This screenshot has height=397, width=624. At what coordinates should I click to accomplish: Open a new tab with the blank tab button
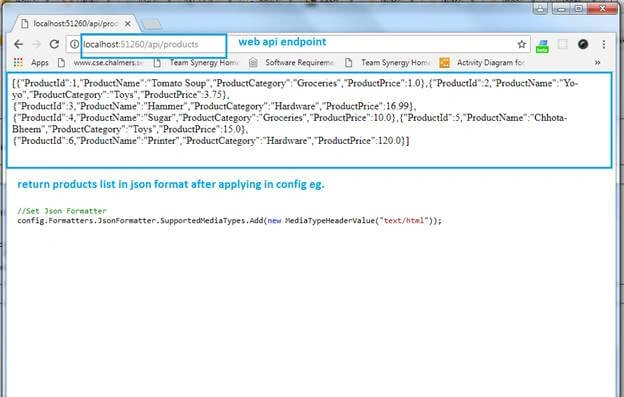pyautogui.click(x=152, y=24)
